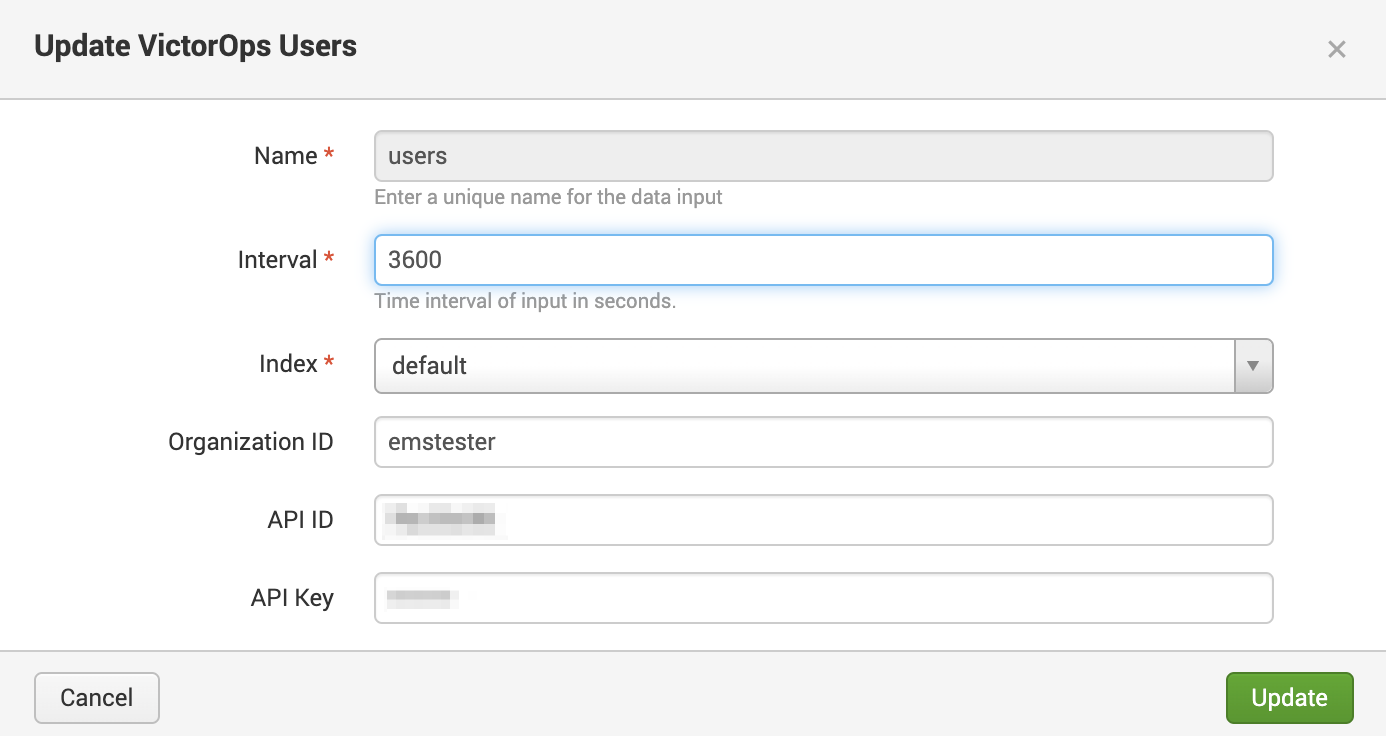Click hint 'Enter a unique name for the data input'

point(548,197)
